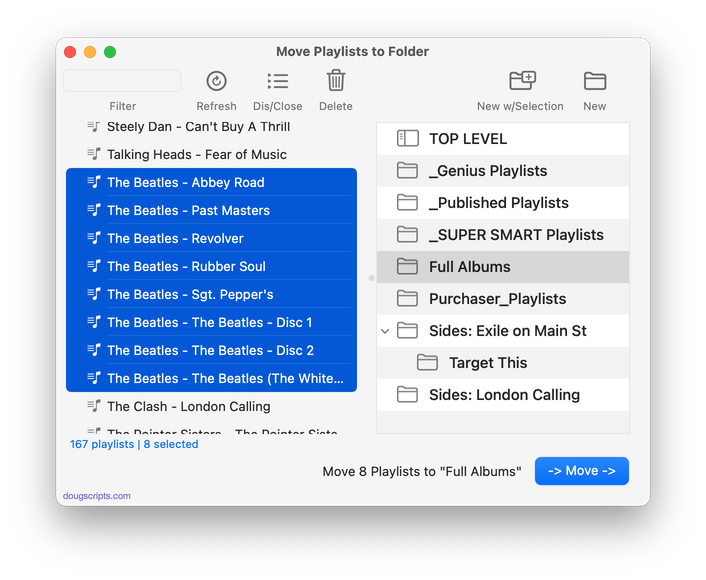Click the playlist icon beside Revolver
Image resolution: width=706 pixels, height=580 pixels.
[94, 238]
